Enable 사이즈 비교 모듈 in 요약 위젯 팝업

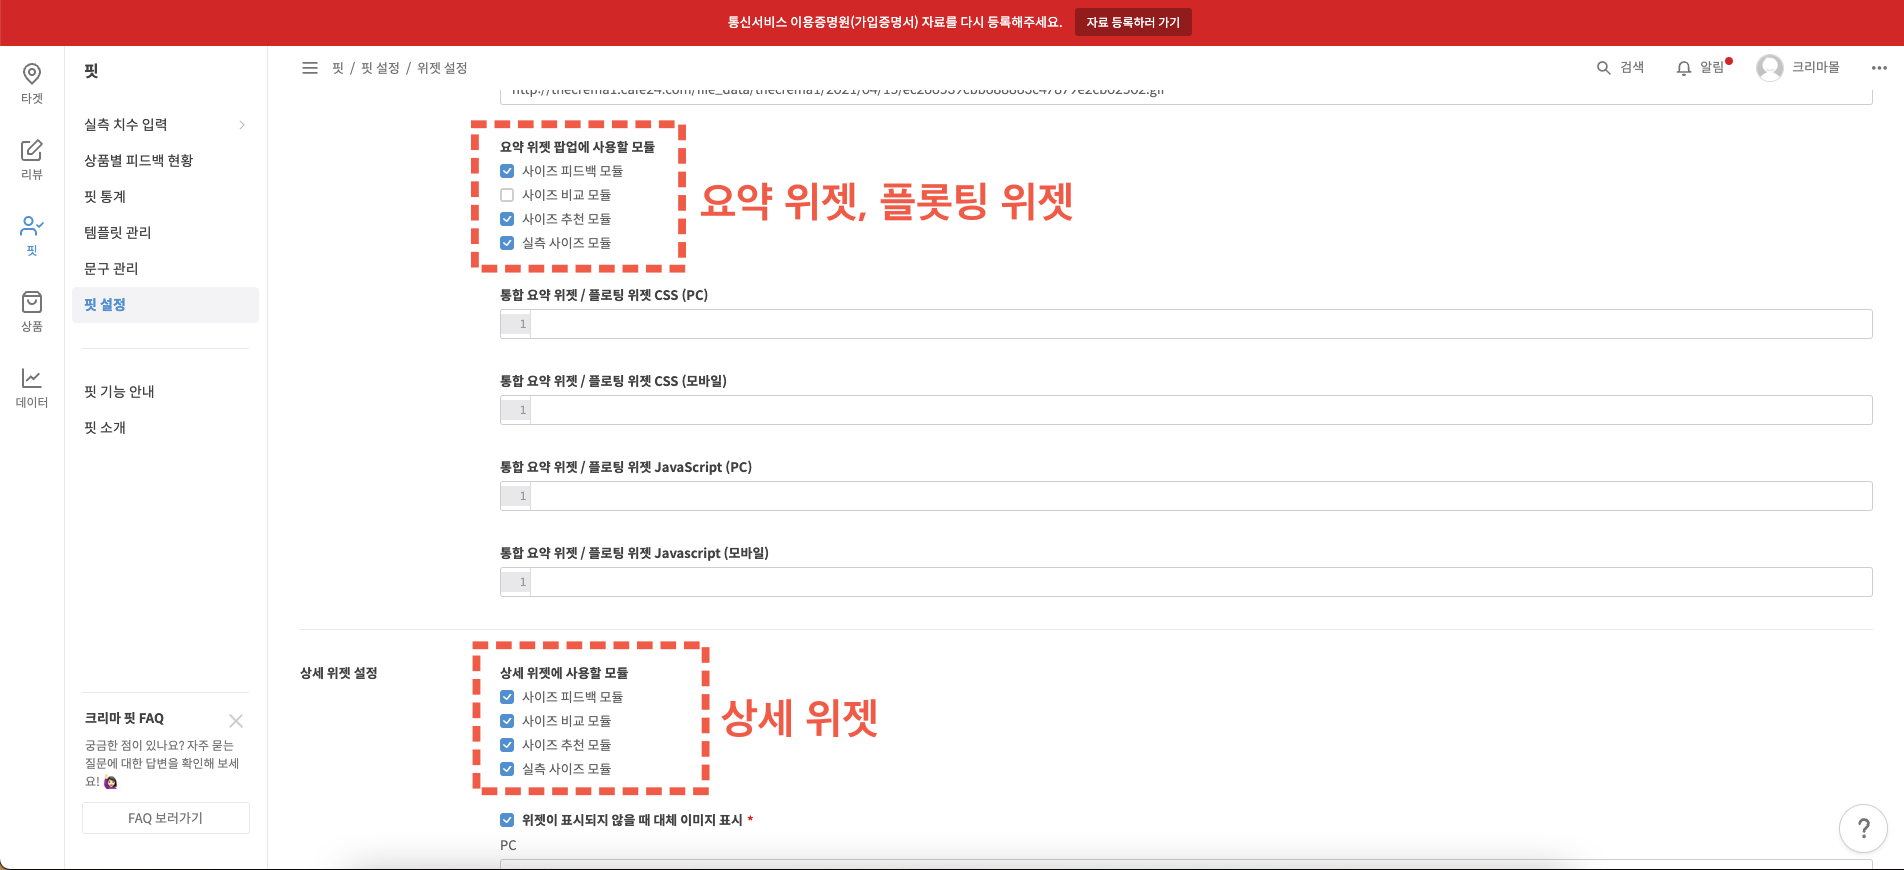pos(507,195)
